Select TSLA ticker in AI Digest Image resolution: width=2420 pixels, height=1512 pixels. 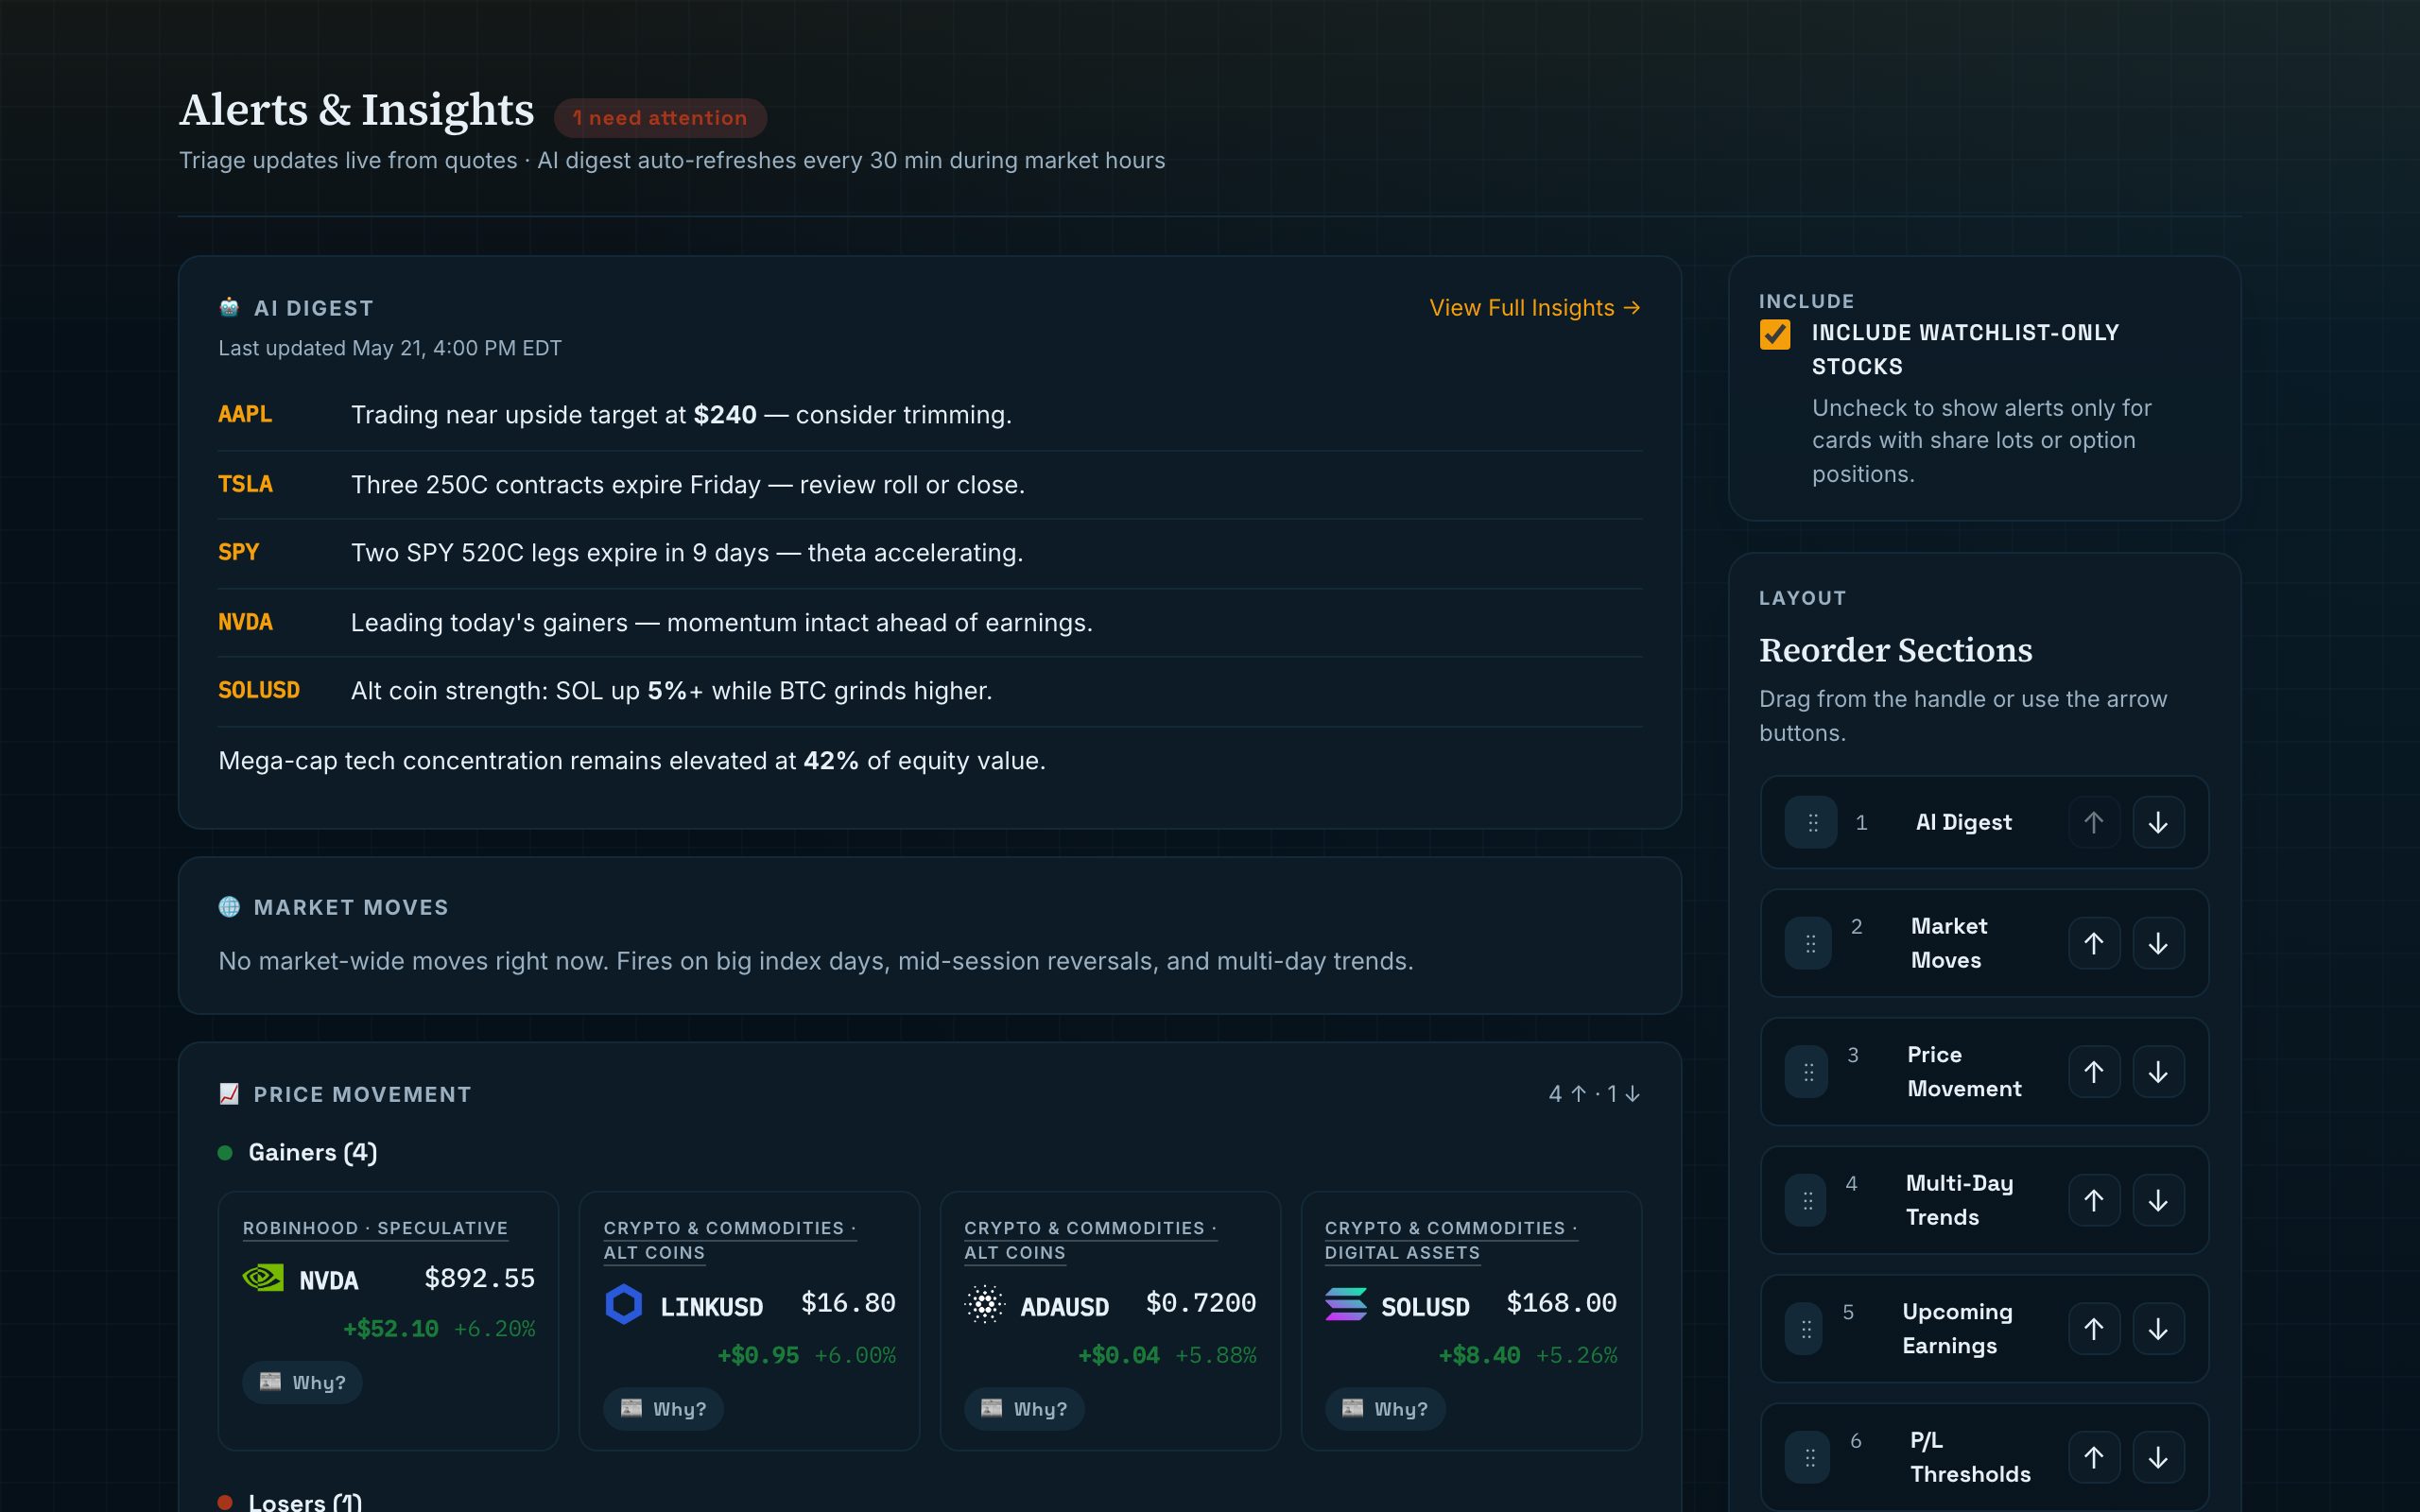point(245,484)
